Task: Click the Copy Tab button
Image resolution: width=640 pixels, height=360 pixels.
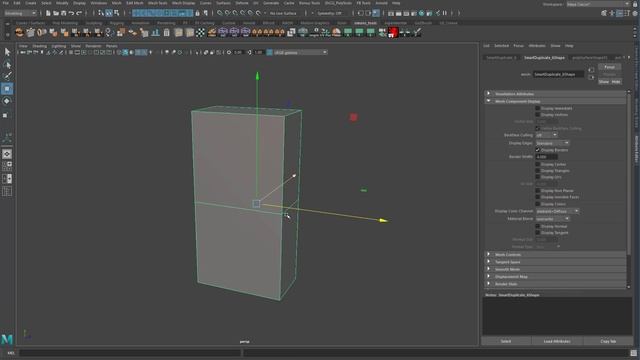Action: pos(608,341)
